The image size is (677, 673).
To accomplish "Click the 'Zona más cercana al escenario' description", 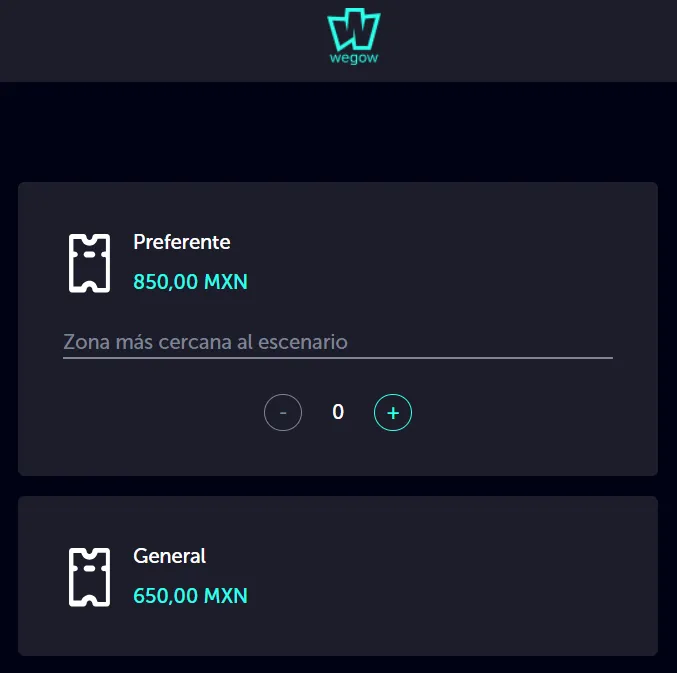I will [x=205, y=342].
